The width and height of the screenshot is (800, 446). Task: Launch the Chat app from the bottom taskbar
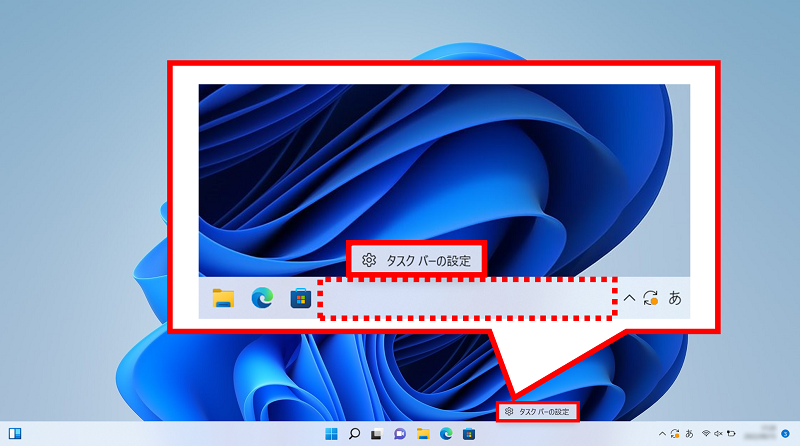[399, 434]
